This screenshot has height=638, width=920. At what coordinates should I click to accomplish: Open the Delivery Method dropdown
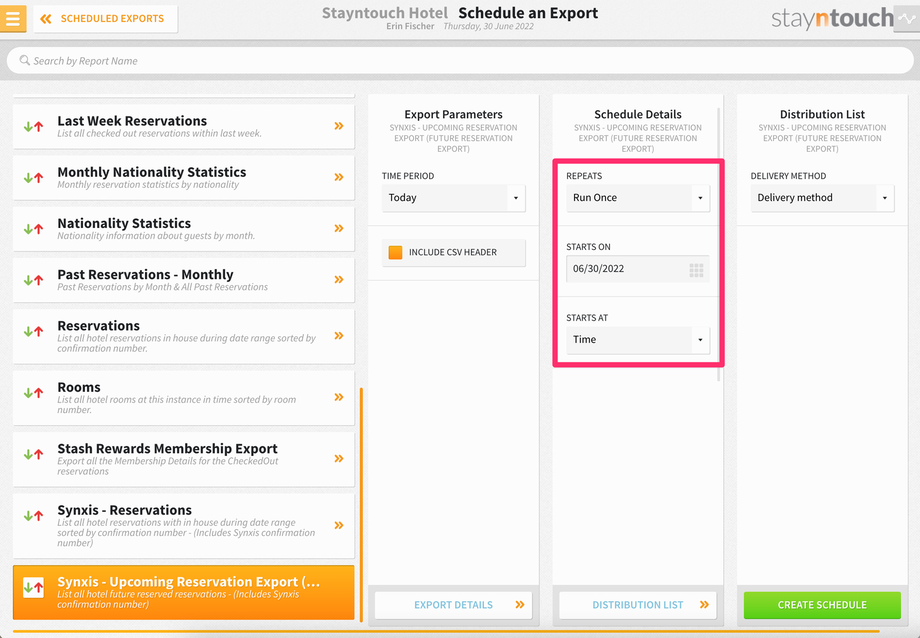(x=822, y=198)
